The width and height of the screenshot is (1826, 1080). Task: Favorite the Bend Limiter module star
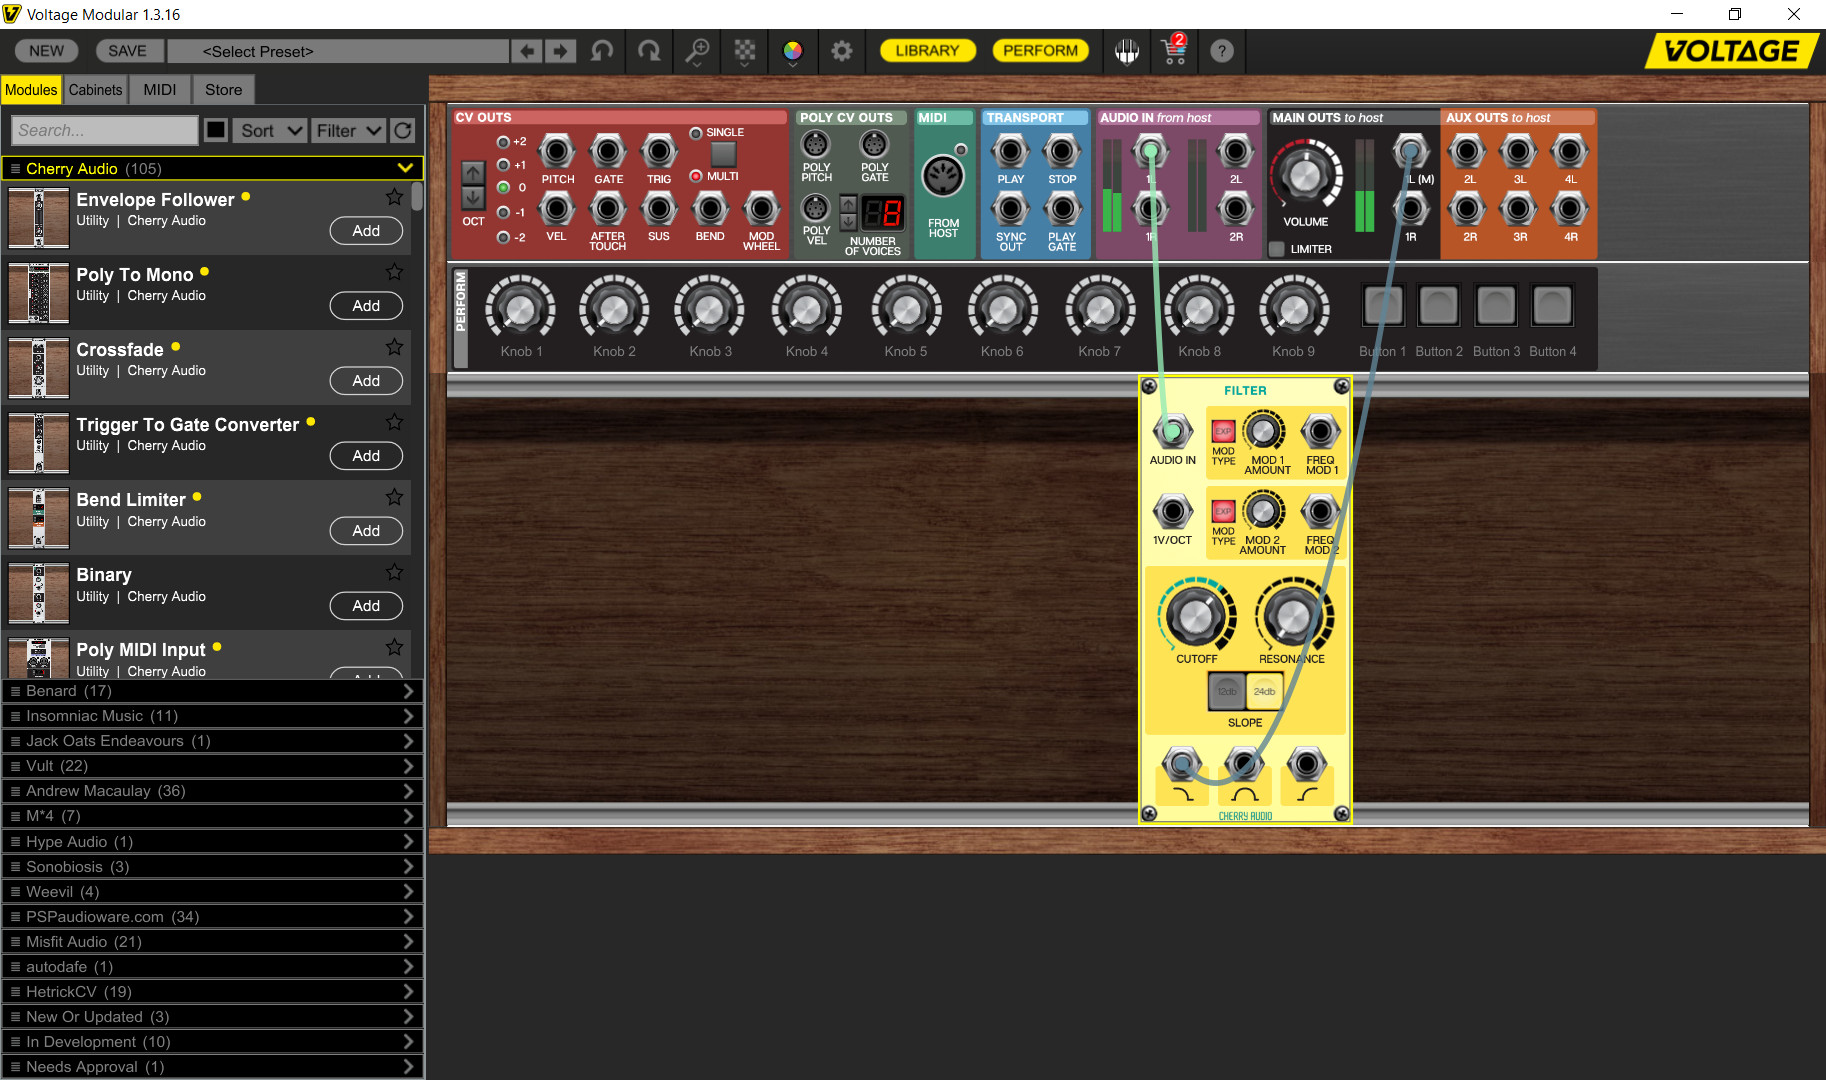[x=395, y=497]
